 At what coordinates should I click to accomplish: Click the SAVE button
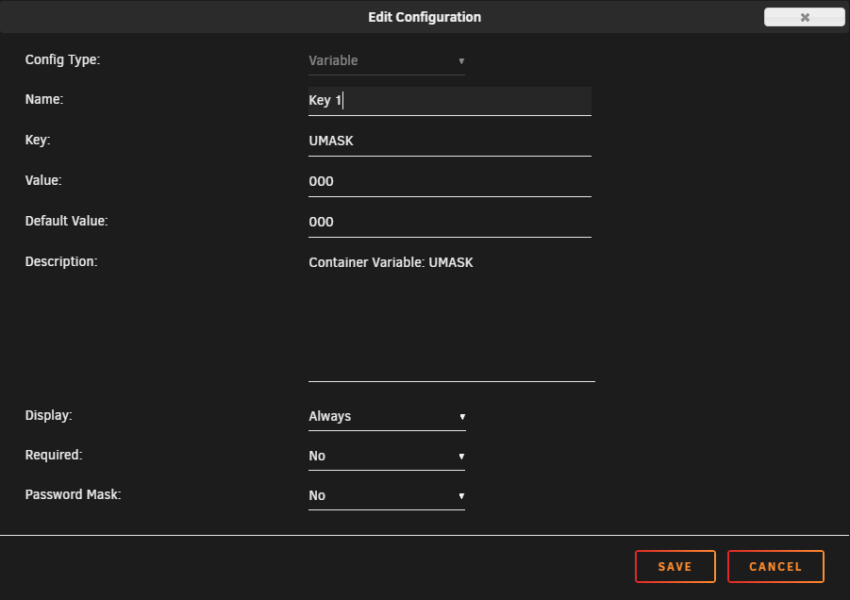point(675,566)
